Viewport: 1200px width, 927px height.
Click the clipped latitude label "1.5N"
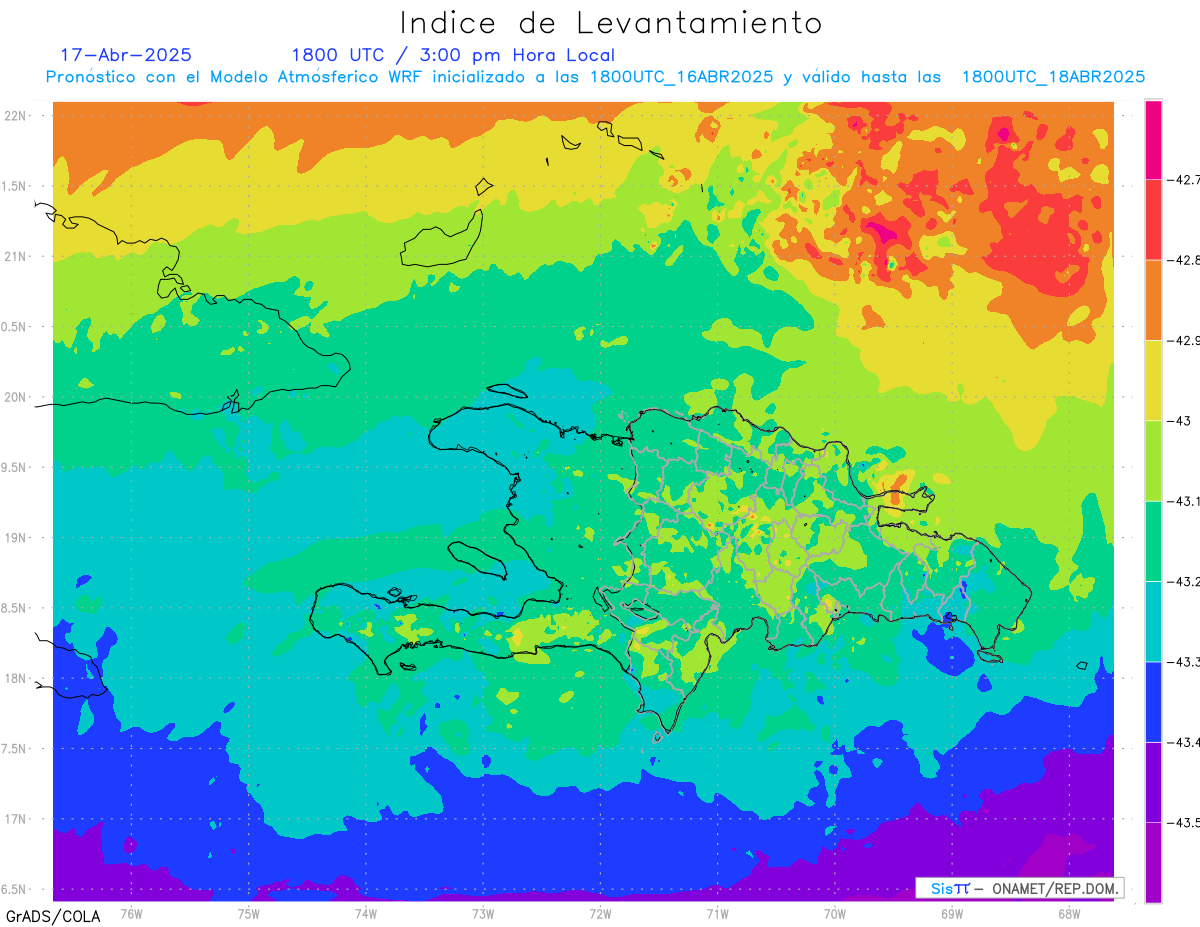pos(14,186)
